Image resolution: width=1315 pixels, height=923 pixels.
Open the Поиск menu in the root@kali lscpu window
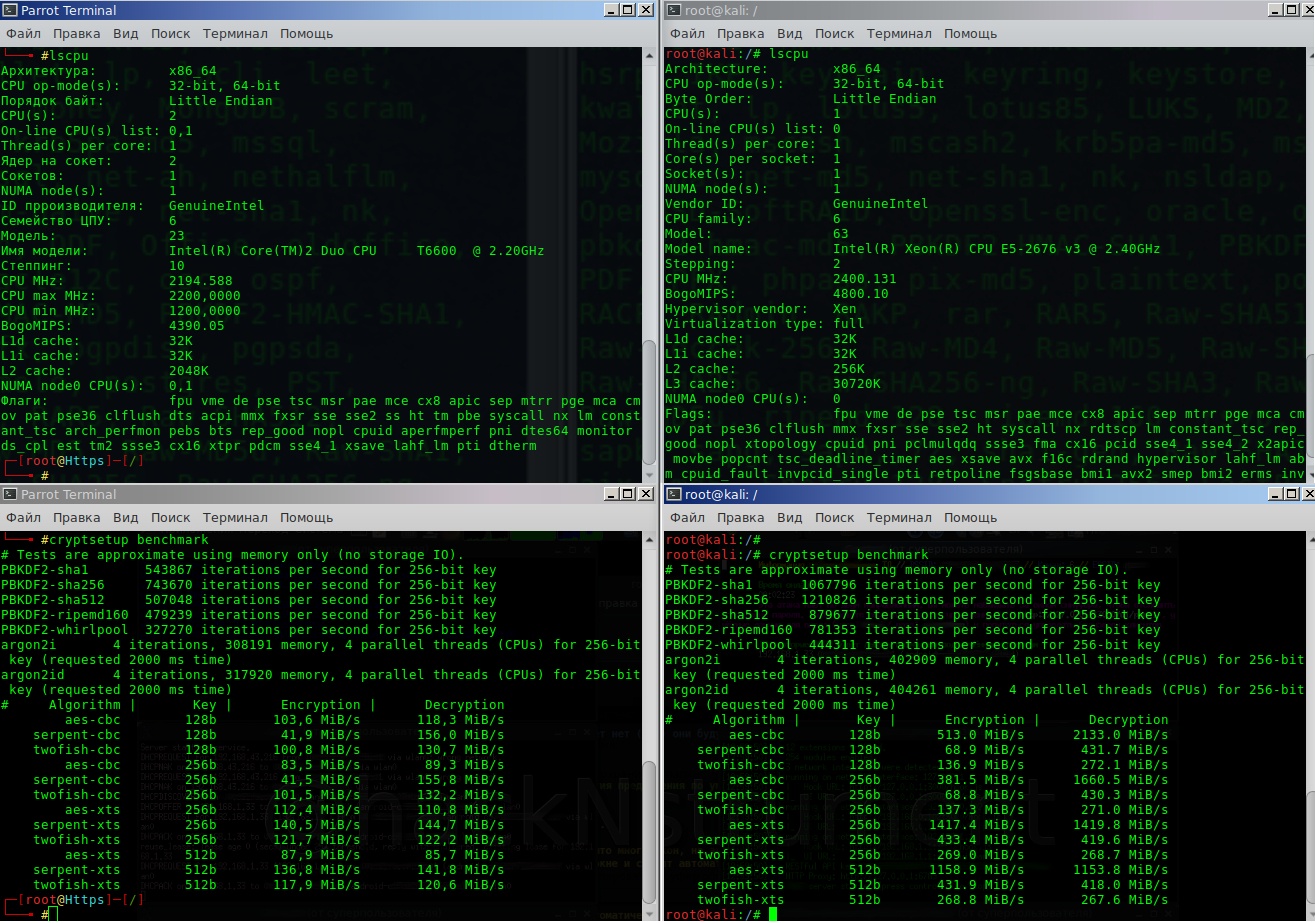coord(835,34)
